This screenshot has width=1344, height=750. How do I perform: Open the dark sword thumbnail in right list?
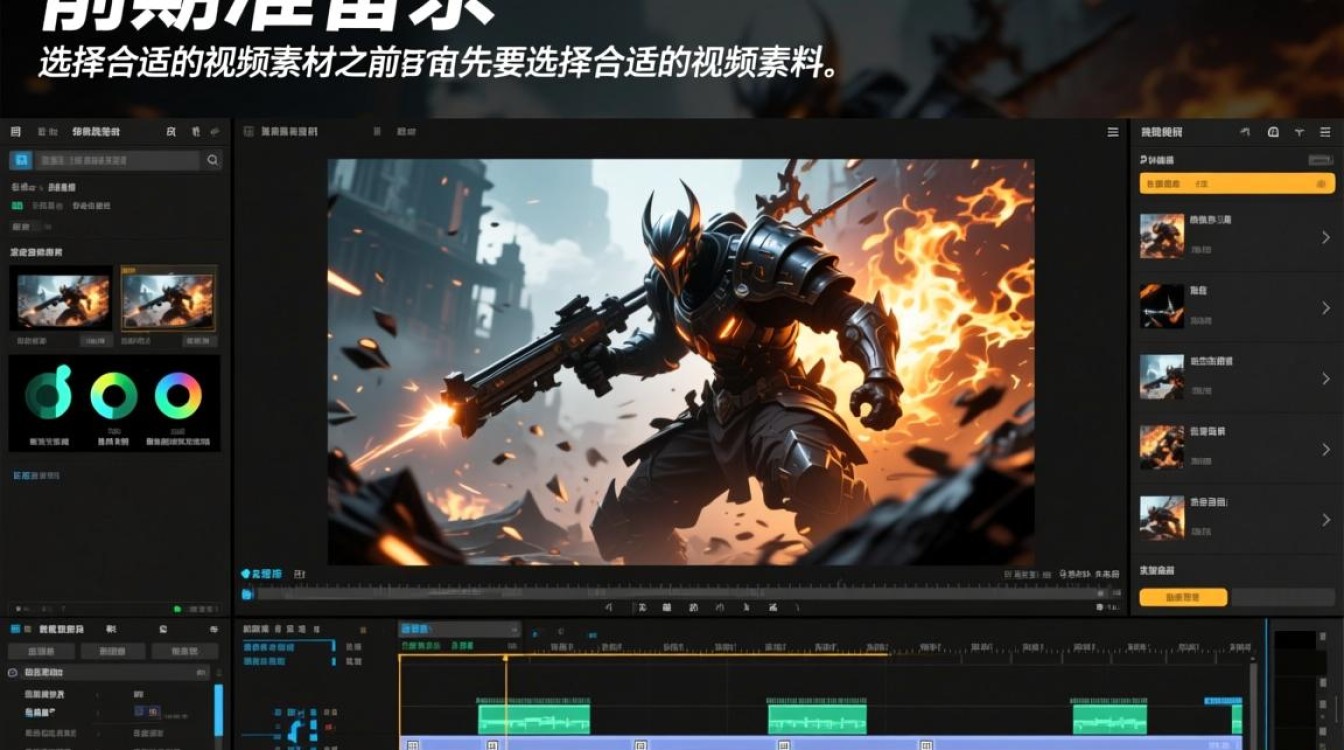(1162, 306)
